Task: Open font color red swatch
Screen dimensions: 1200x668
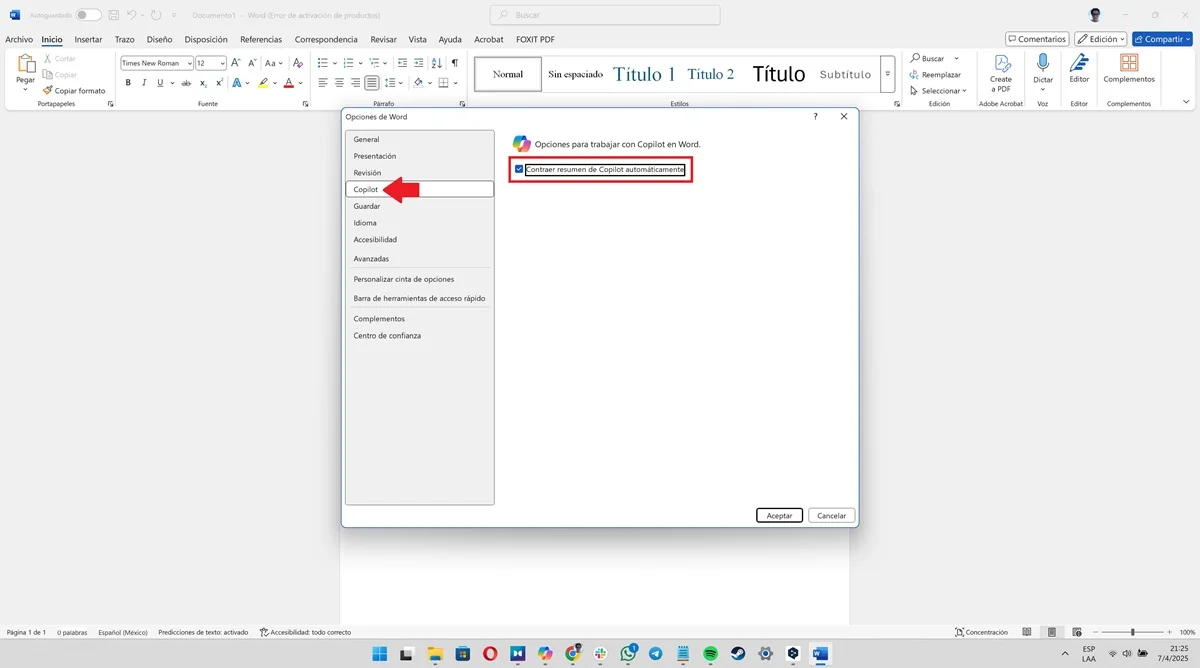Action: [x=288, y=83]
